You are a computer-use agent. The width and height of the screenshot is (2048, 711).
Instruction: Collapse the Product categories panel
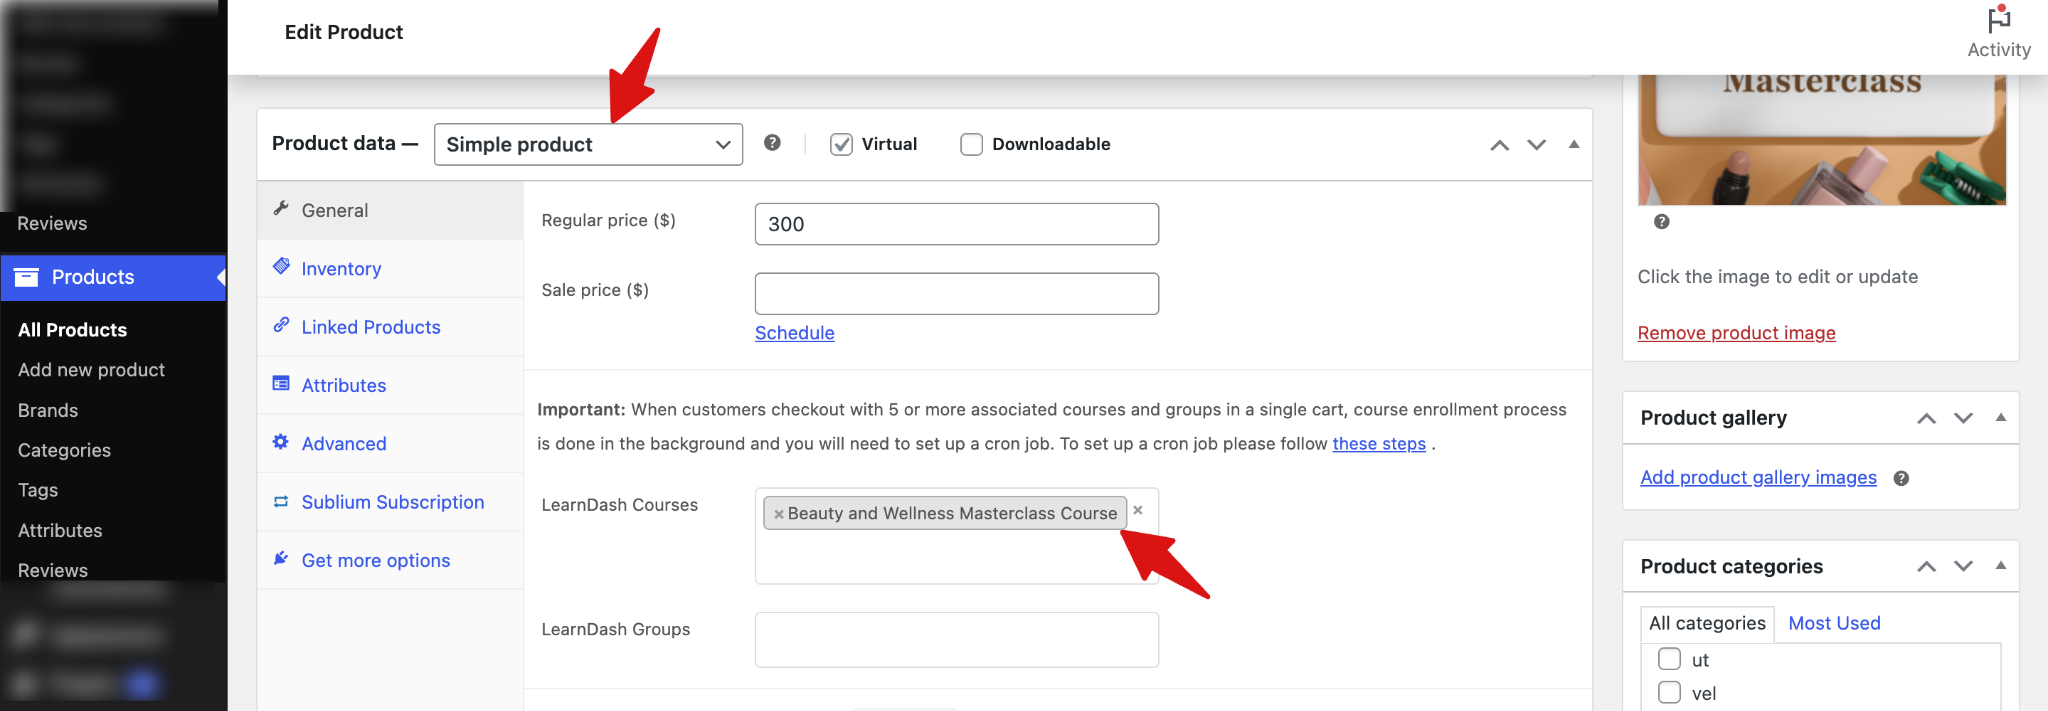2001,565
